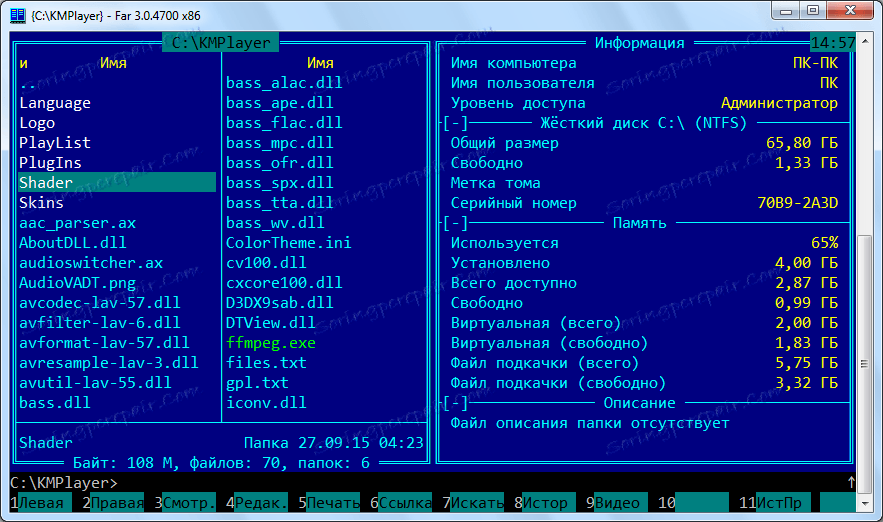Click the 7 Искать function key
The width and height of the screenshot is (883, 522).
pos(473,502)
